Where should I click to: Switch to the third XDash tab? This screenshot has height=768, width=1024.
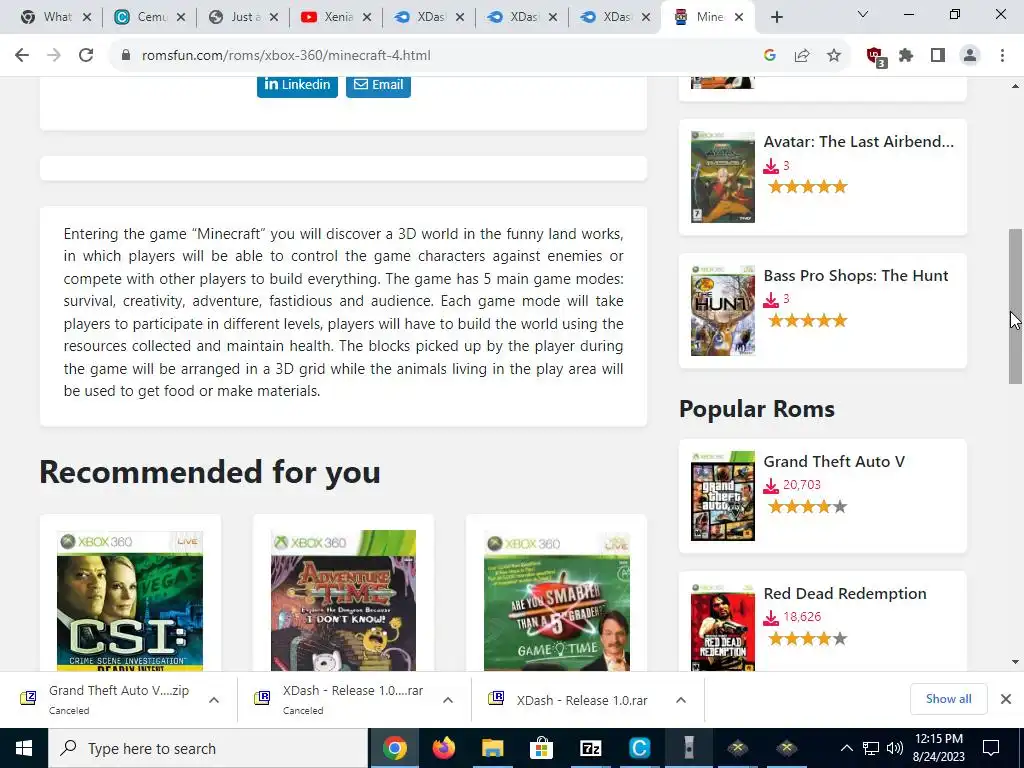click(x=615, y=17)
